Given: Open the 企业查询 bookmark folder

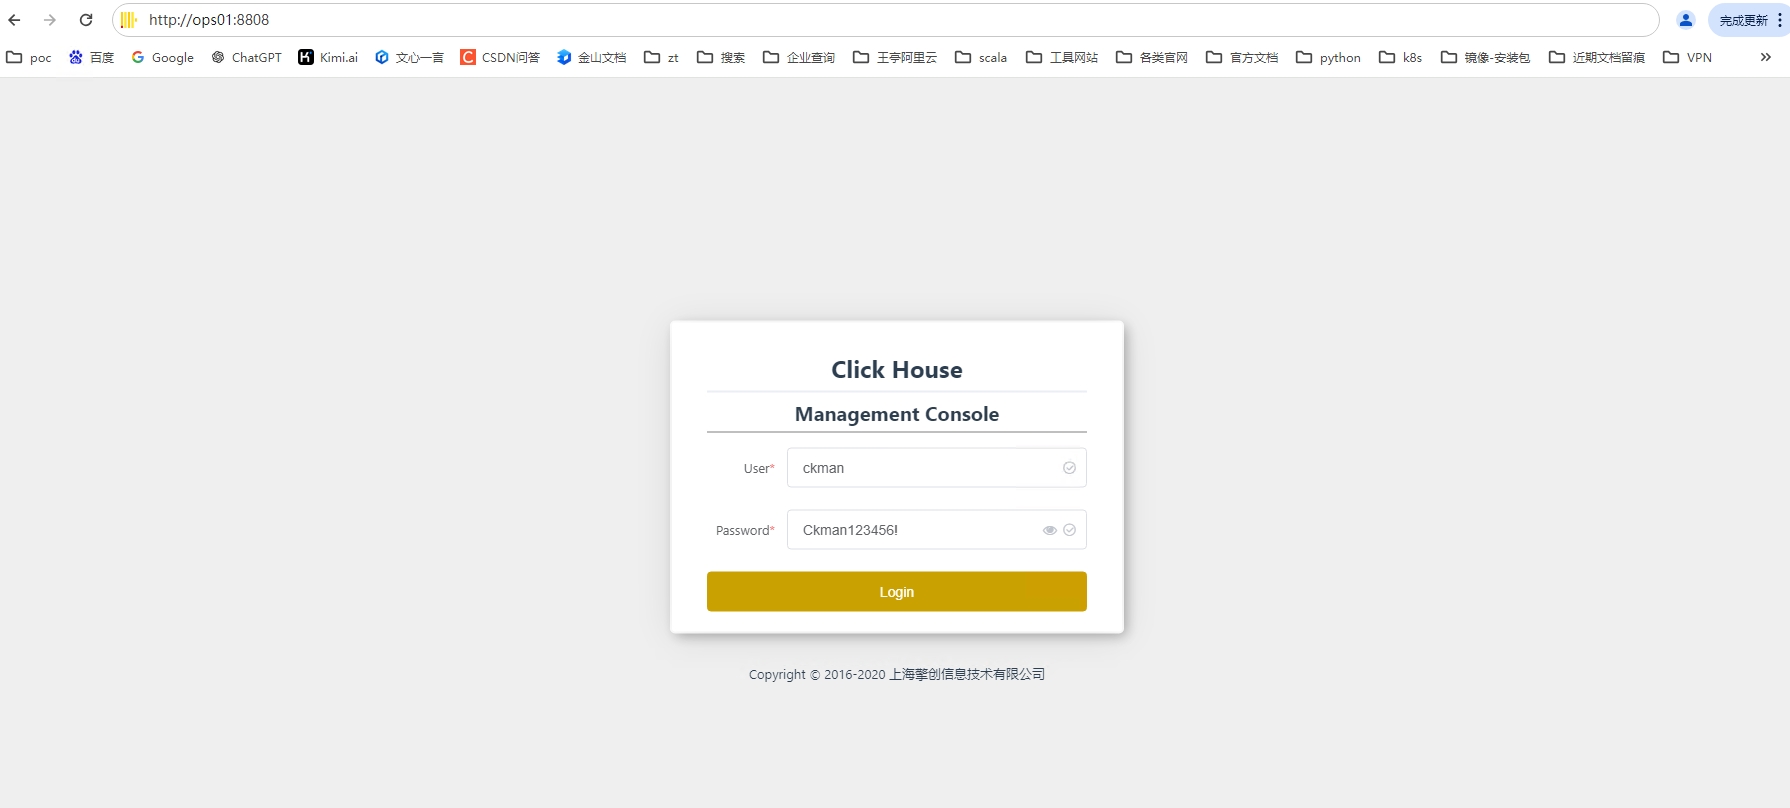Looking at the screenshot, I should pyautogui.click(x=799, y=57).
